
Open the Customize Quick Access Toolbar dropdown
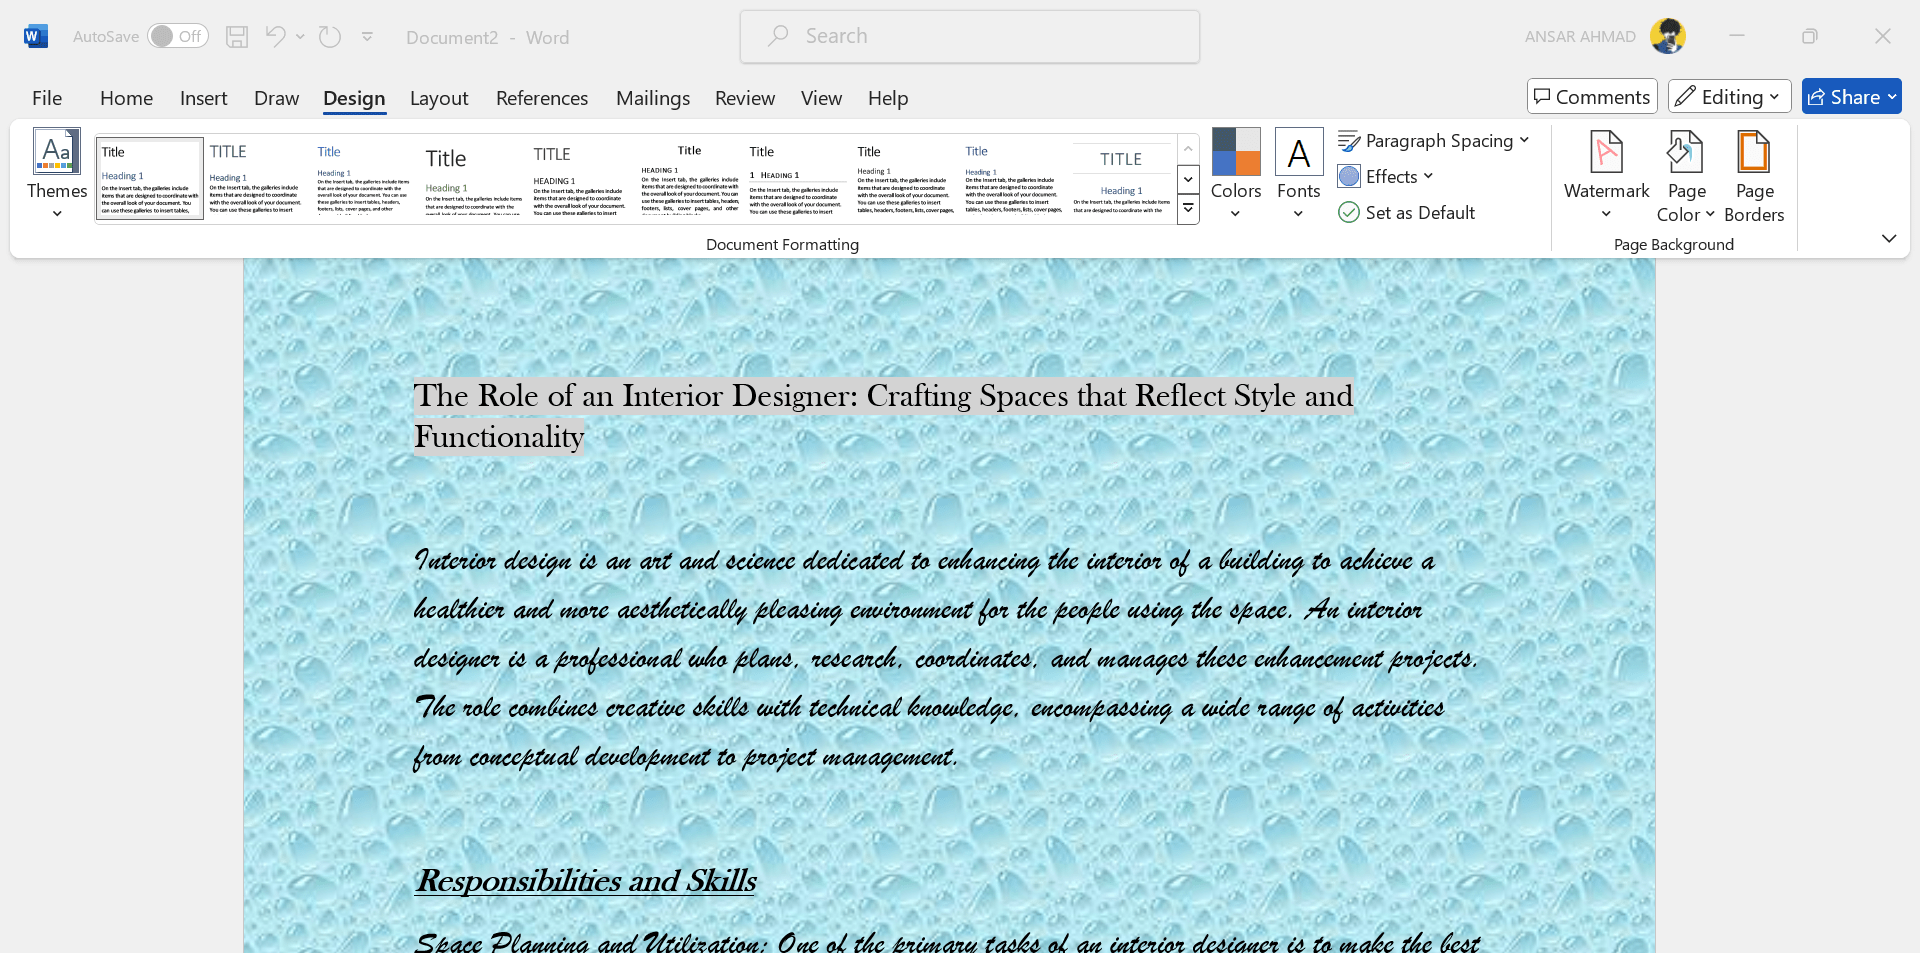367,37
